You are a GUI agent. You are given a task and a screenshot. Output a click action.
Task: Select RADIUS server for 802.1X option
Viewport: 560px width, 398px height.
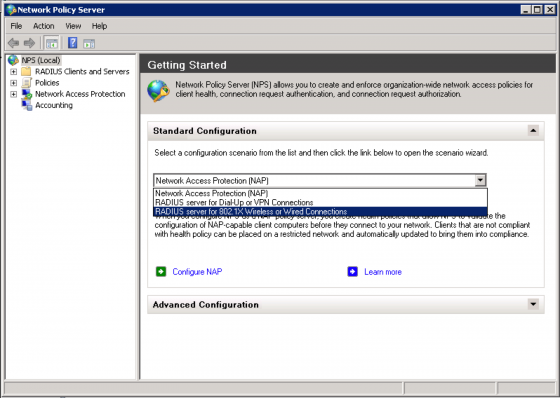[x=320, y=212]
